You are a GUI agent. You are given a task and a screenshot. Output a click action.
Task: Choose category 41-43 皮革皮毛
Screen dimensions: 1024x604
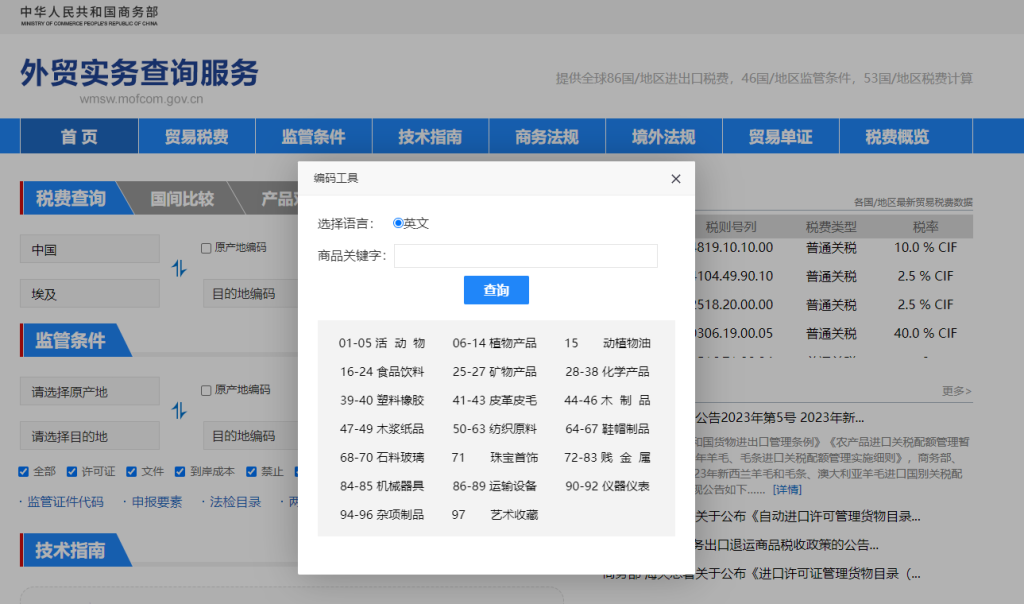(x=494, y=400)
